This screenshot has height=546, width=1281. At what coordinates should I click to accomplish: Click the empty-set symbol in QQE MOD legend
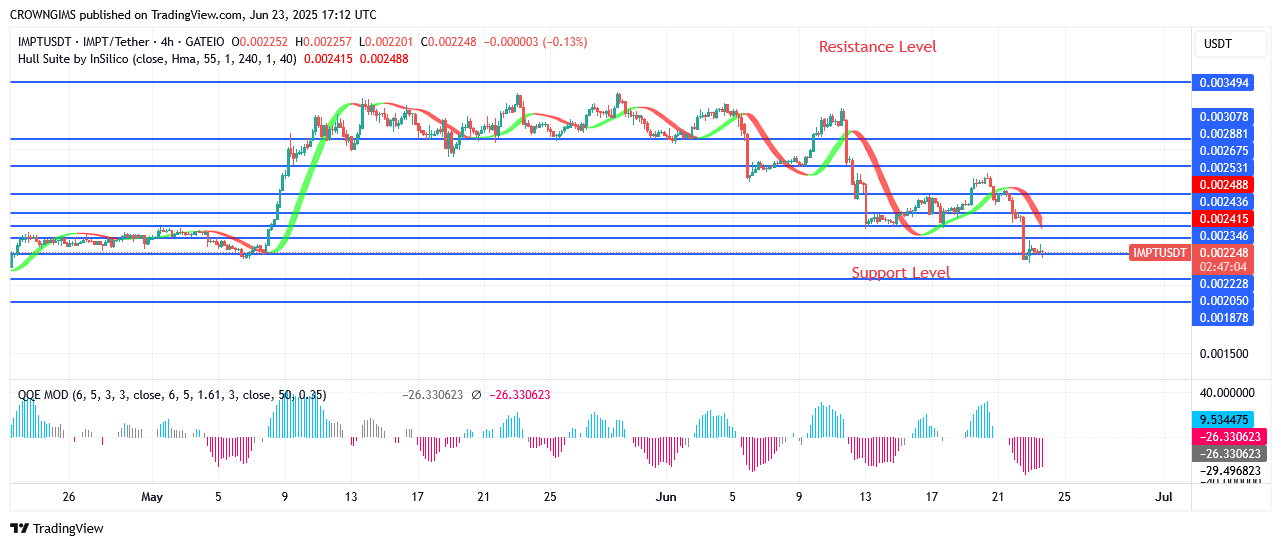point(476,395)
